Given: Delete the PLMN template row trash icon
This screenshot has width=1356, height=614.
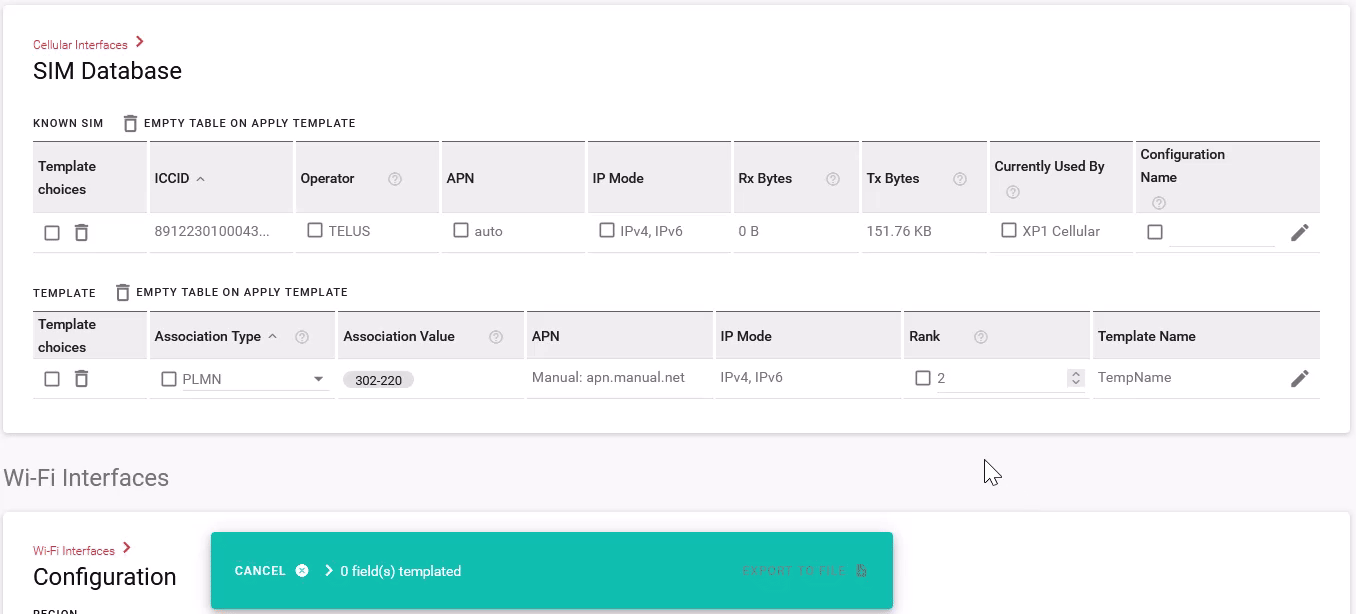Looking at the screenshot, I should pyautogui.click(x=82, y=379).
